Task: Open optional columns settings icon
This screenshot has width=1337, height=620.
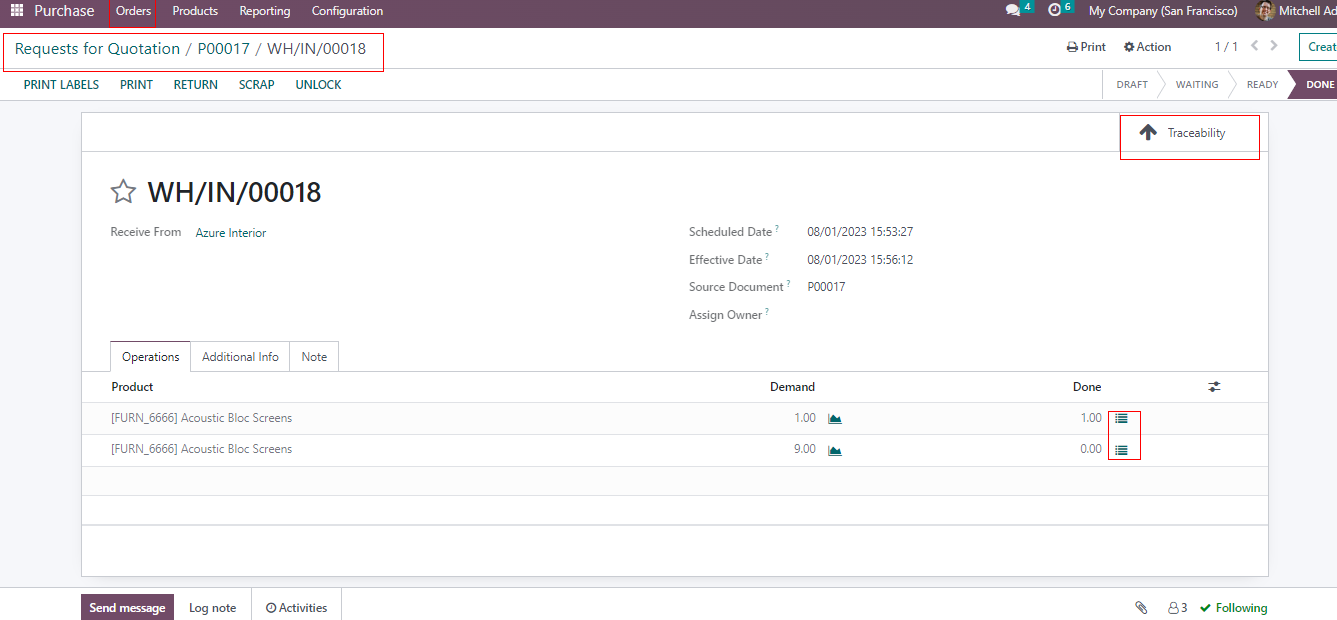Action: point(1214,387)
